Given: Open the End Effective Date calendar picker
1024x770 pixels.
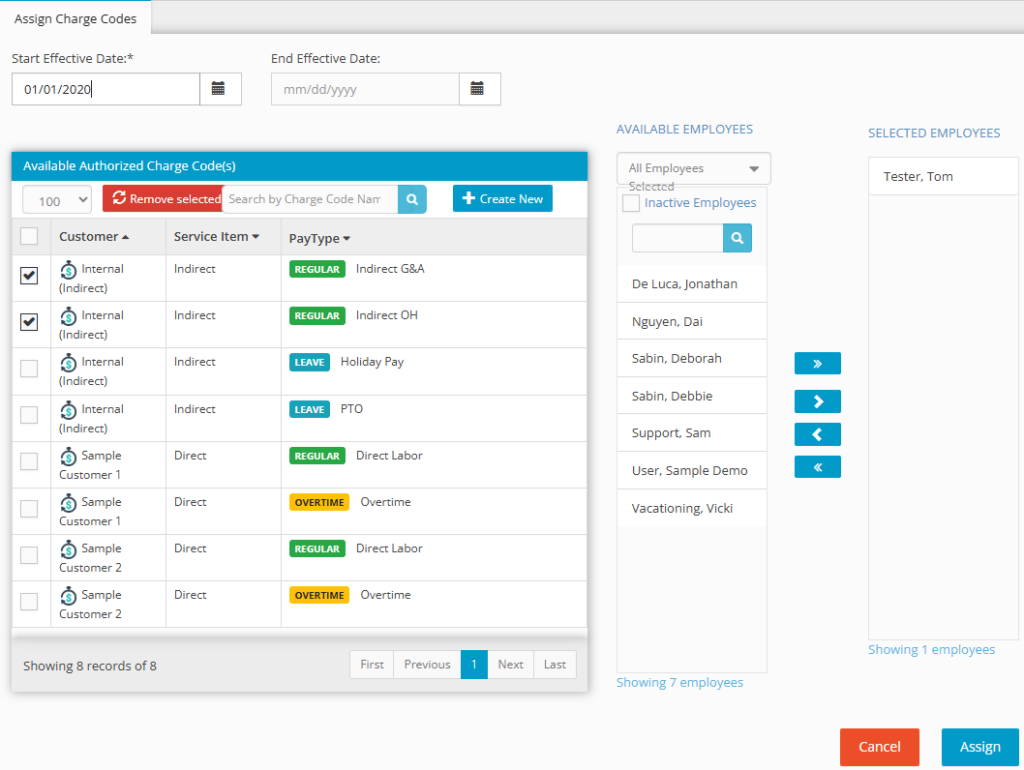Looking at the screenshot, I should [478, 89].
